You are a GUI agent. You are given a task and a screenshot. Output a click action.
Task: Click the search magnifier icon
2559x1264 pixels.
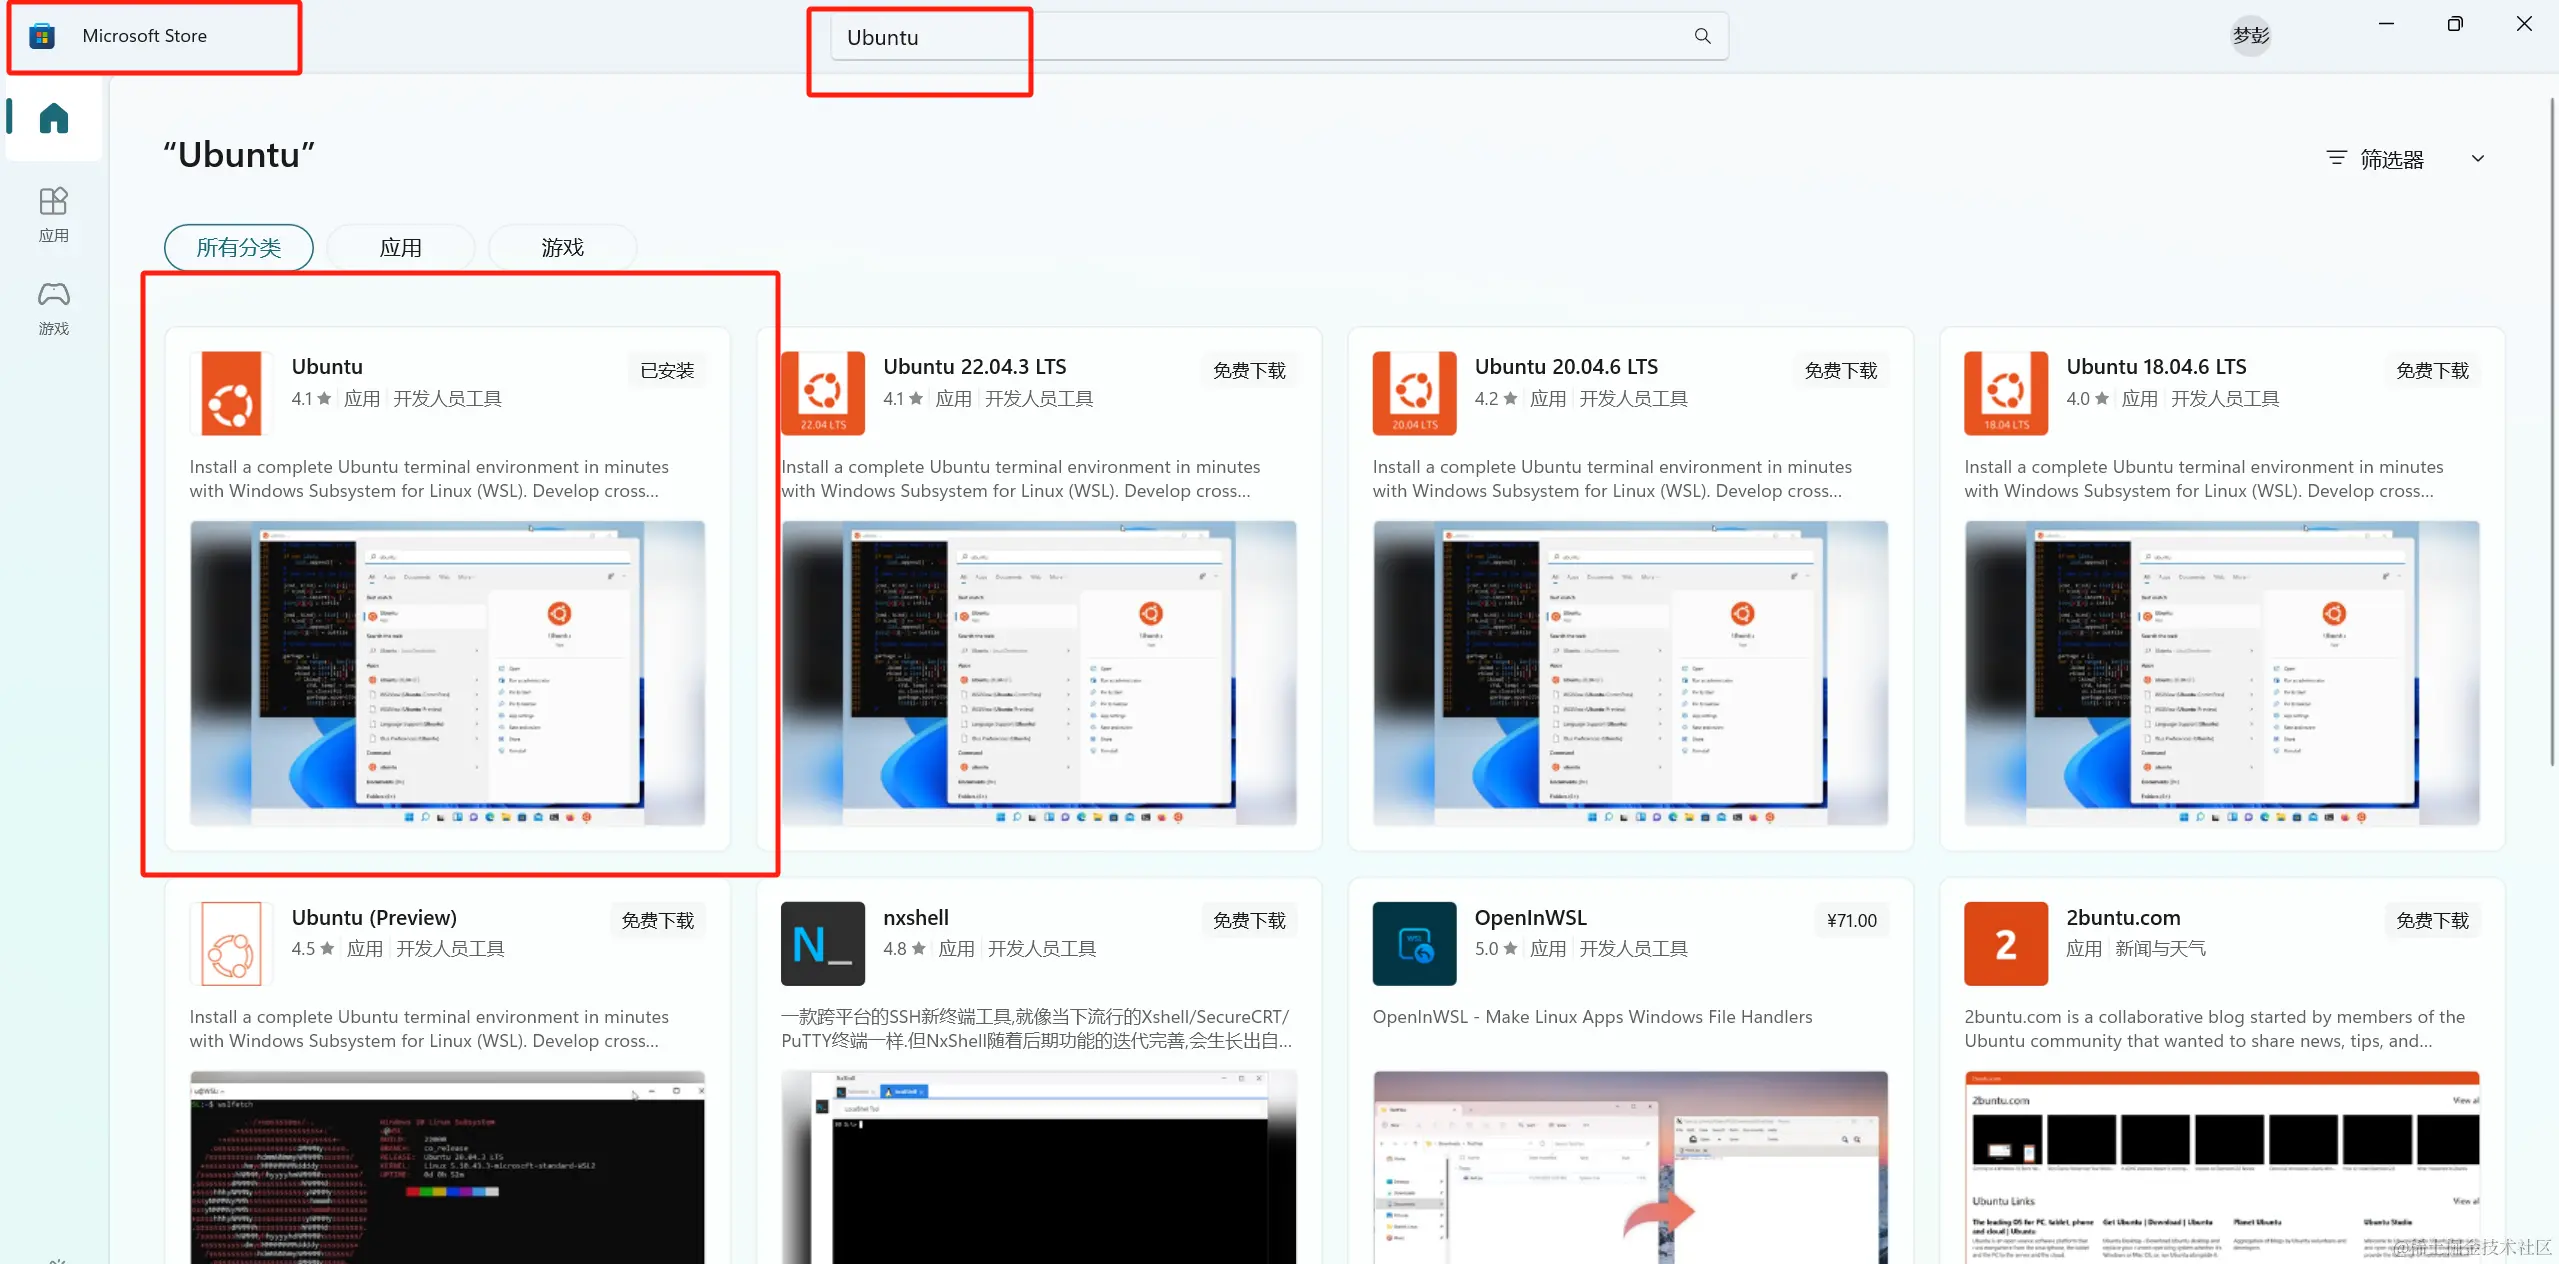pyautogui.click(x=1702, y=36)
